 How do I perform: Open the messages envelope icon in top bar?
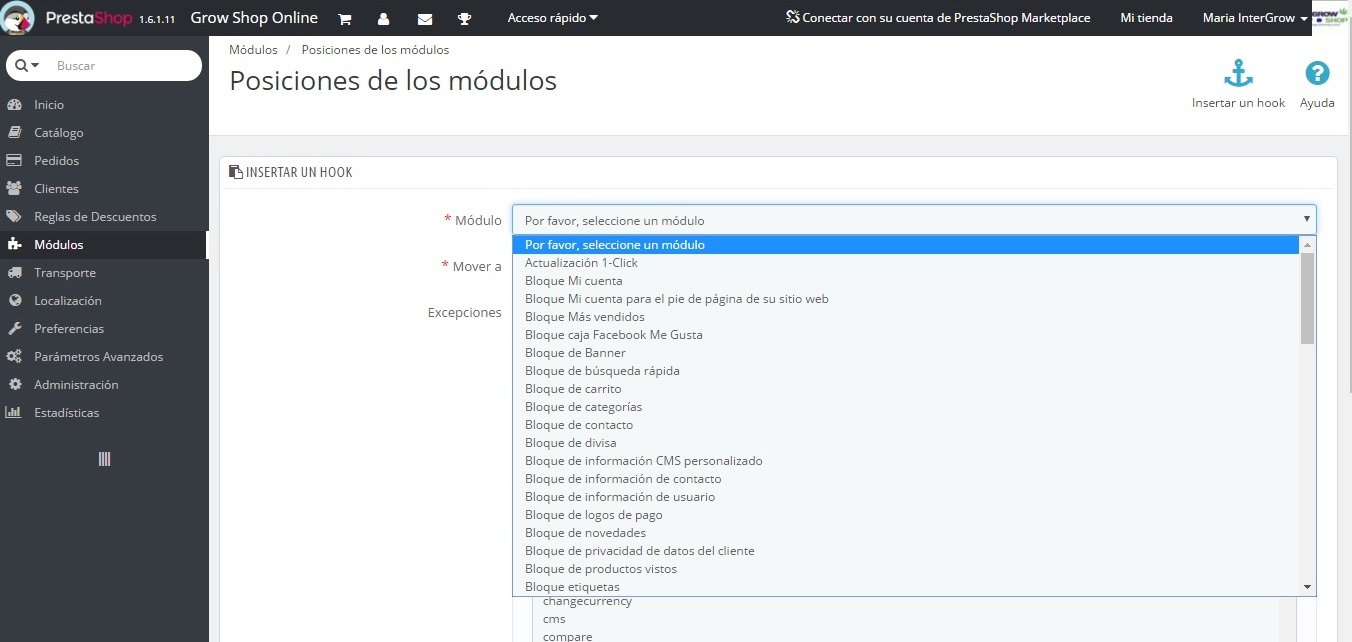pos(425,19)
